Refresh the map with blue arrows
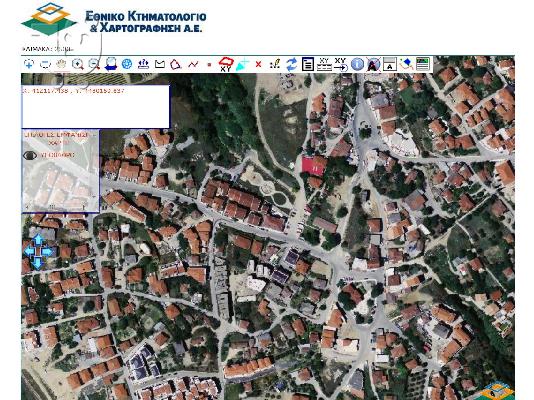 (292, 64)
